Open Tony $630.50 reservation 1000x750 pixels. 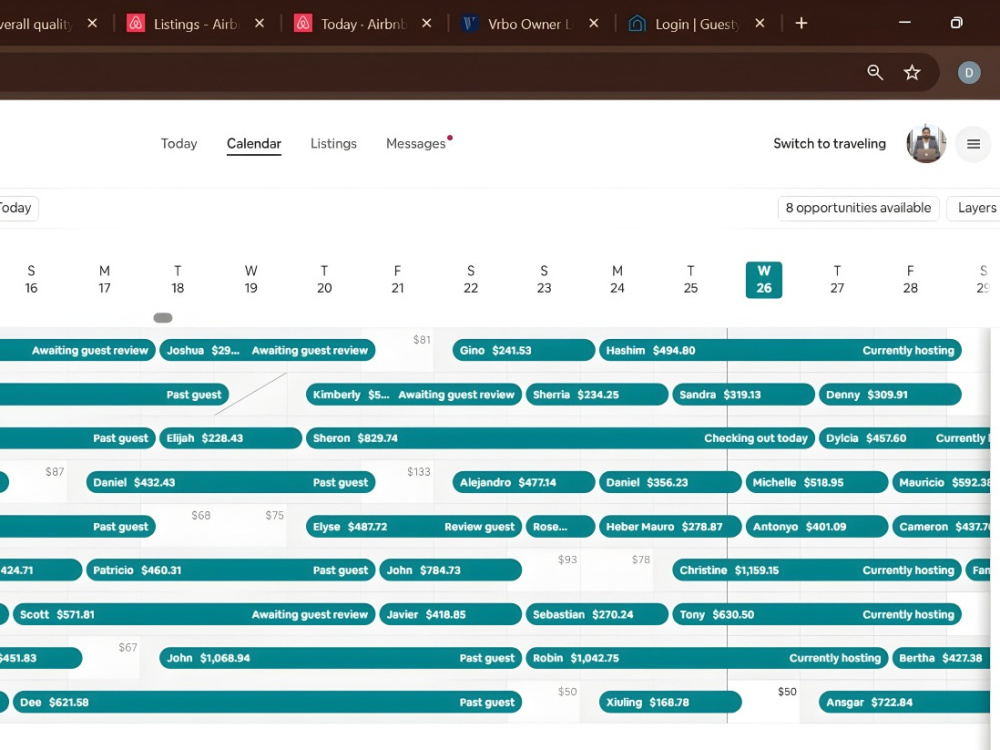[817, 615]
